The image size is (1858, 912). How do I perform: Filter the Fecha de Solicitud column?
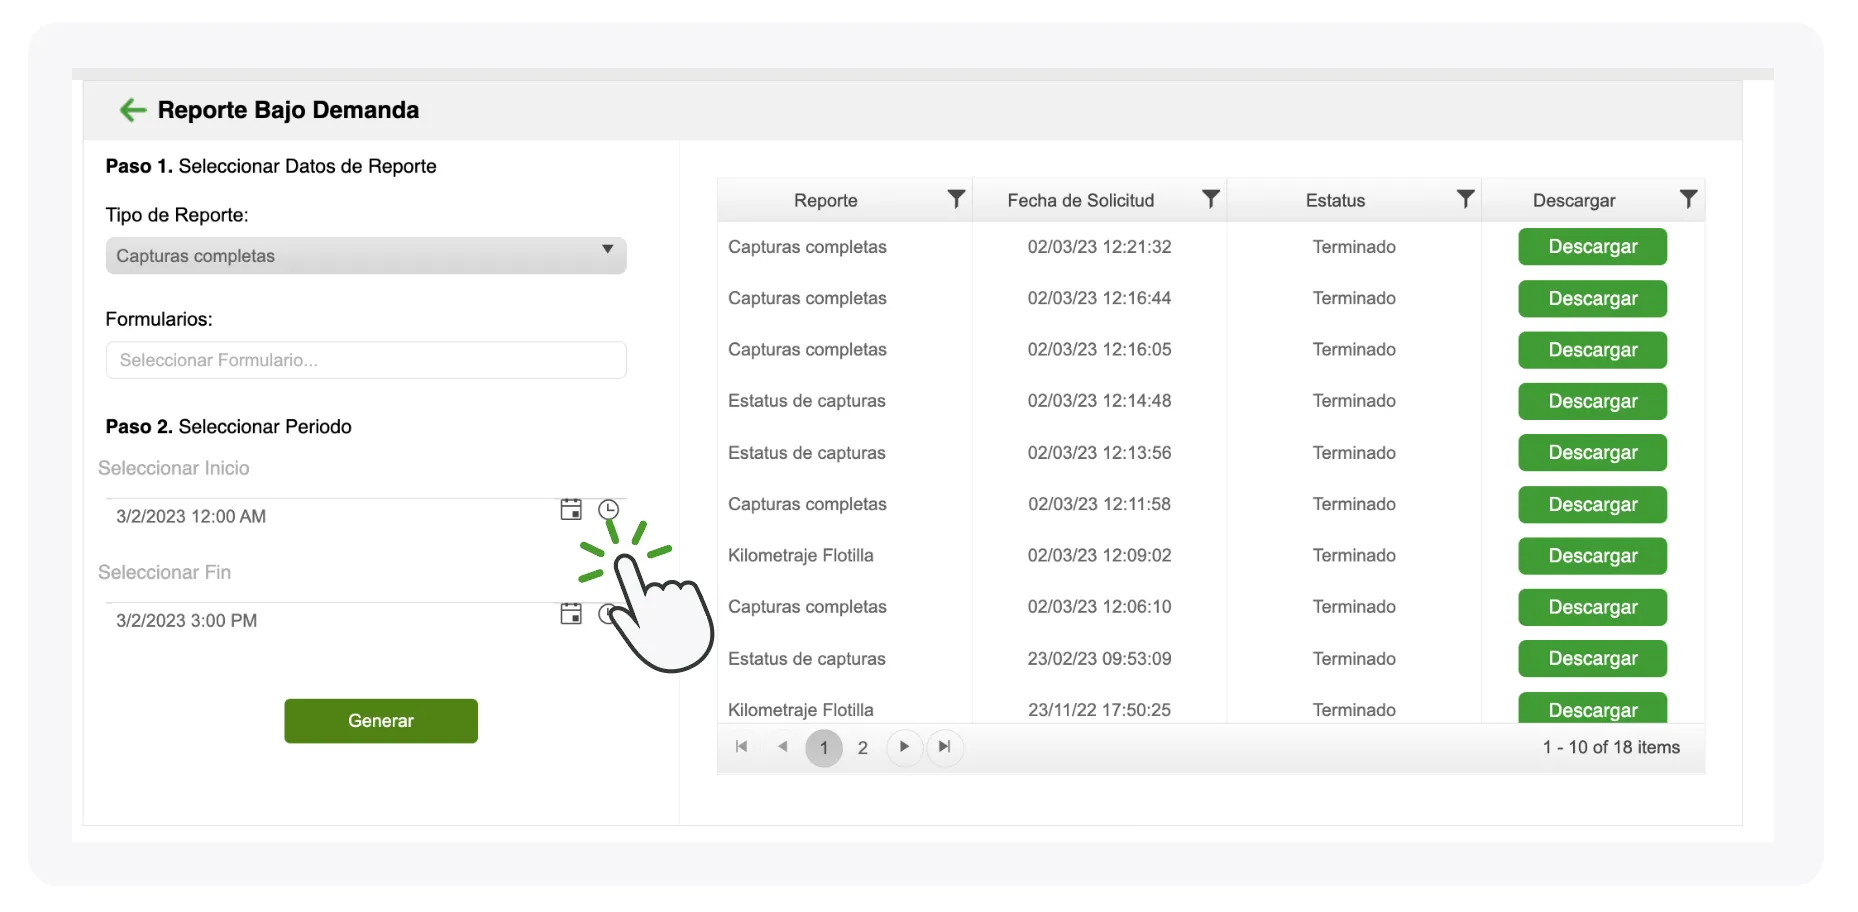click(x=1210, y=199)
